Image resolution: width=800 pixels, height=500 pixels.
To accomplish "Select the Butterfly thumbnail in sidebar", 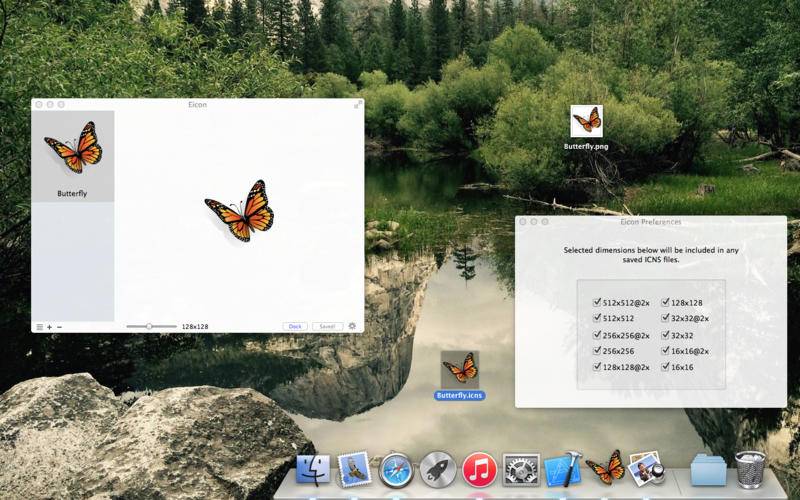I will tap(72, 156).
